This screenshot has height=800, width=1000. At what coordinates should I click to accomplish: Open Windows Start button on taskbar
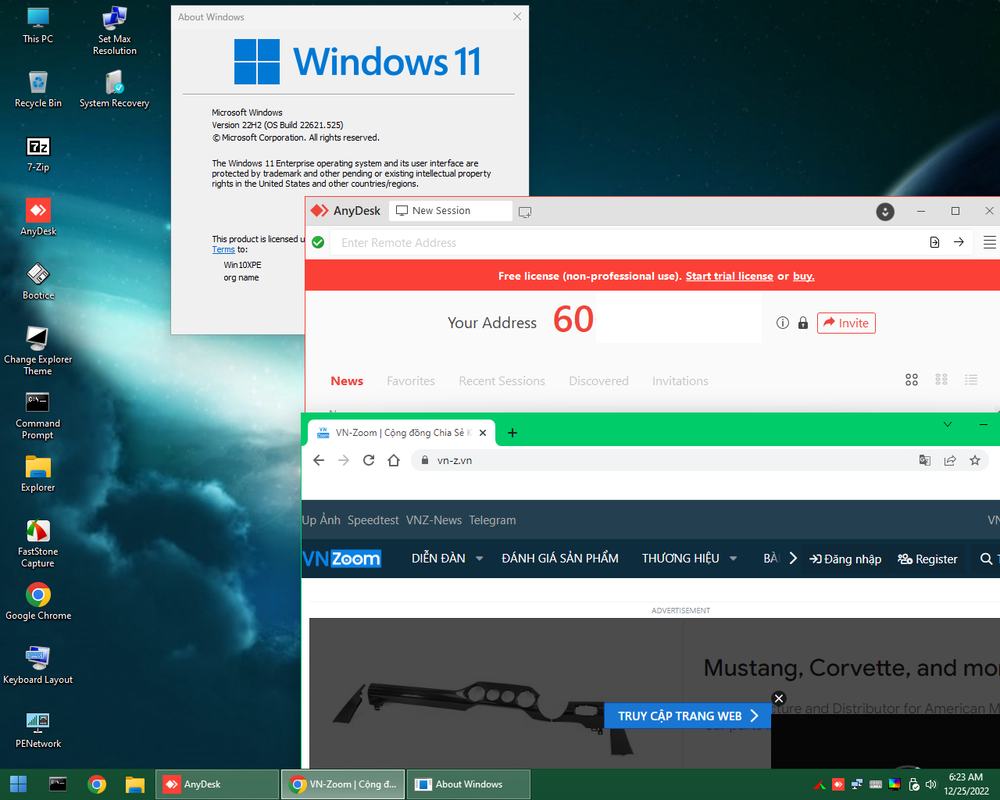coord(18,784)
